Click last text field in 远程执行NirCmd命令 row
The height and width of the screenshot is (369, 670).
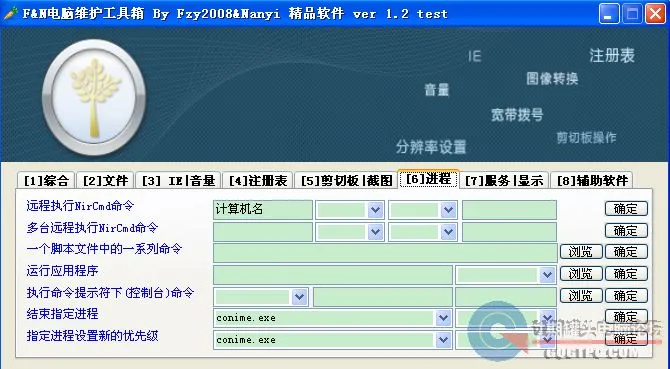click(509, 210)
